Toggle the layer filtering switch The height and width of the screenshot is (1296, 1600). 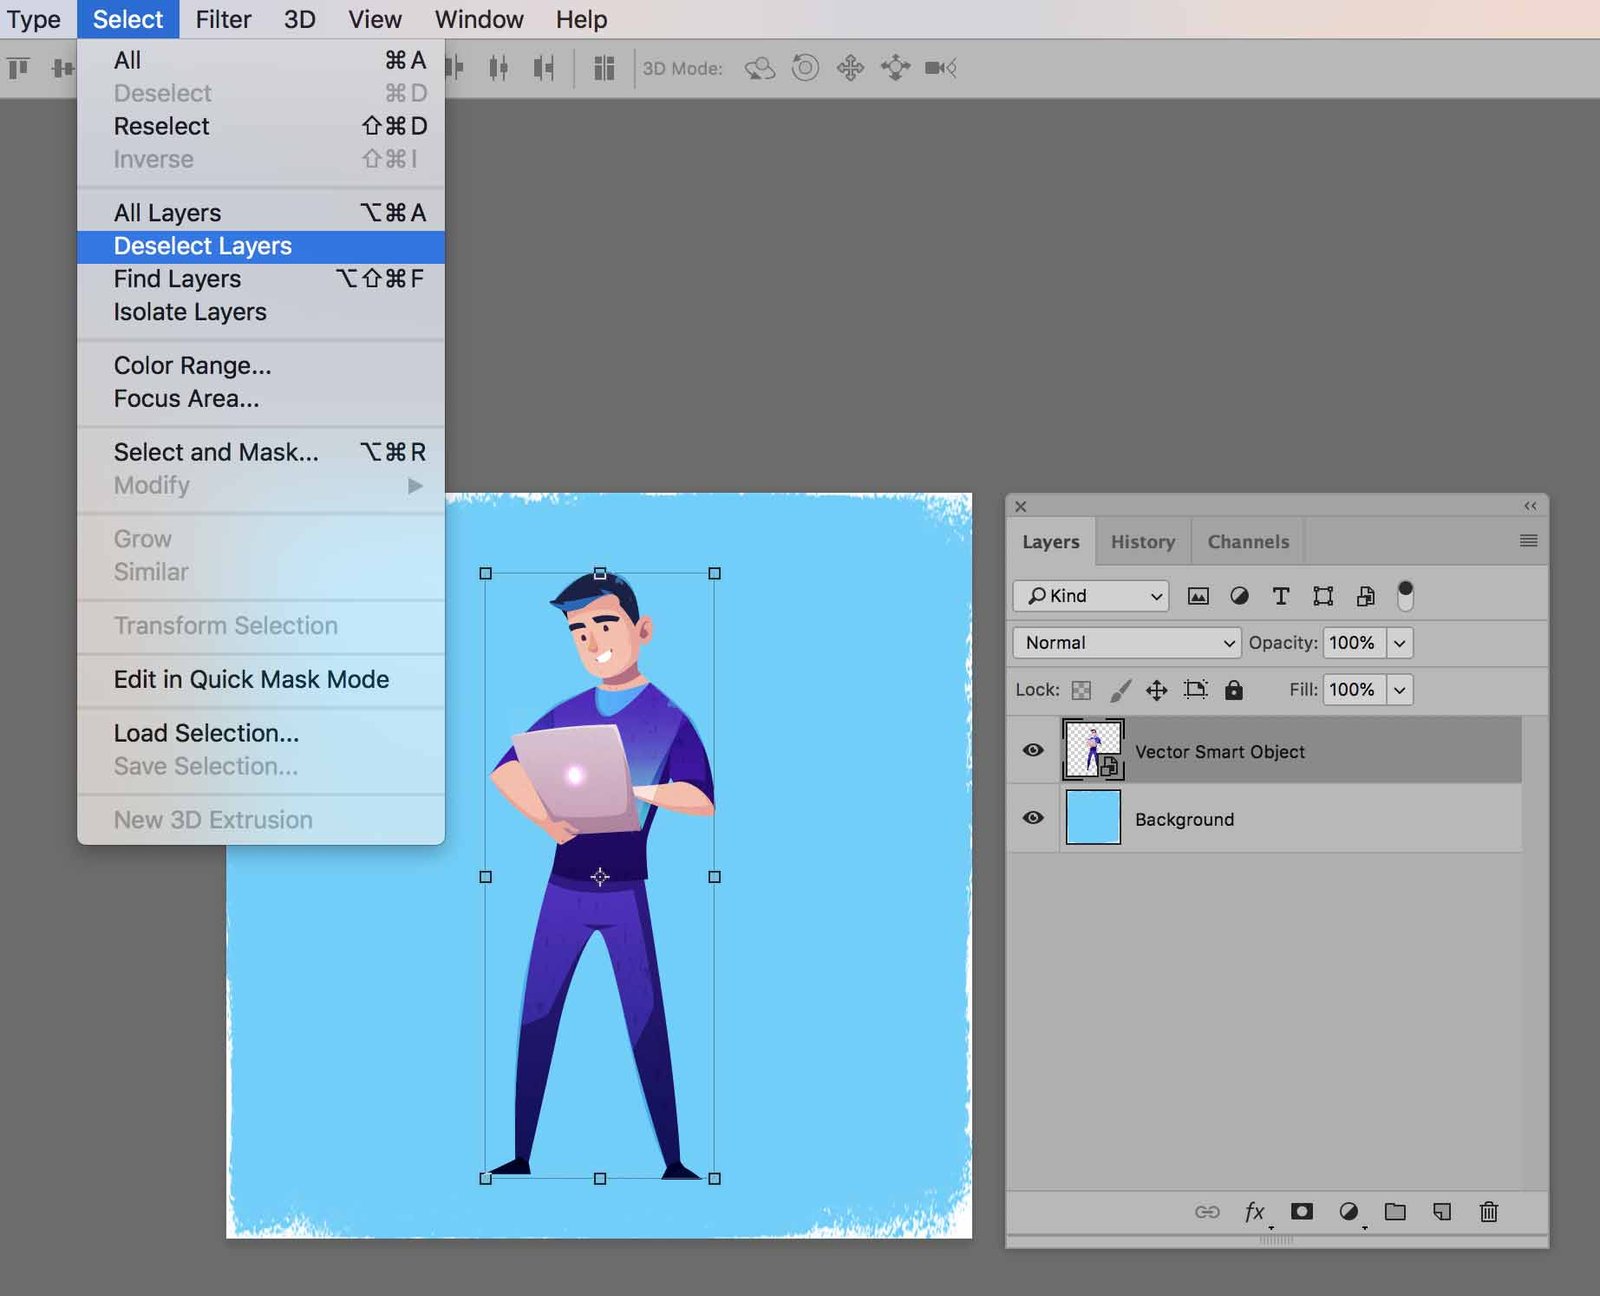1408,594
